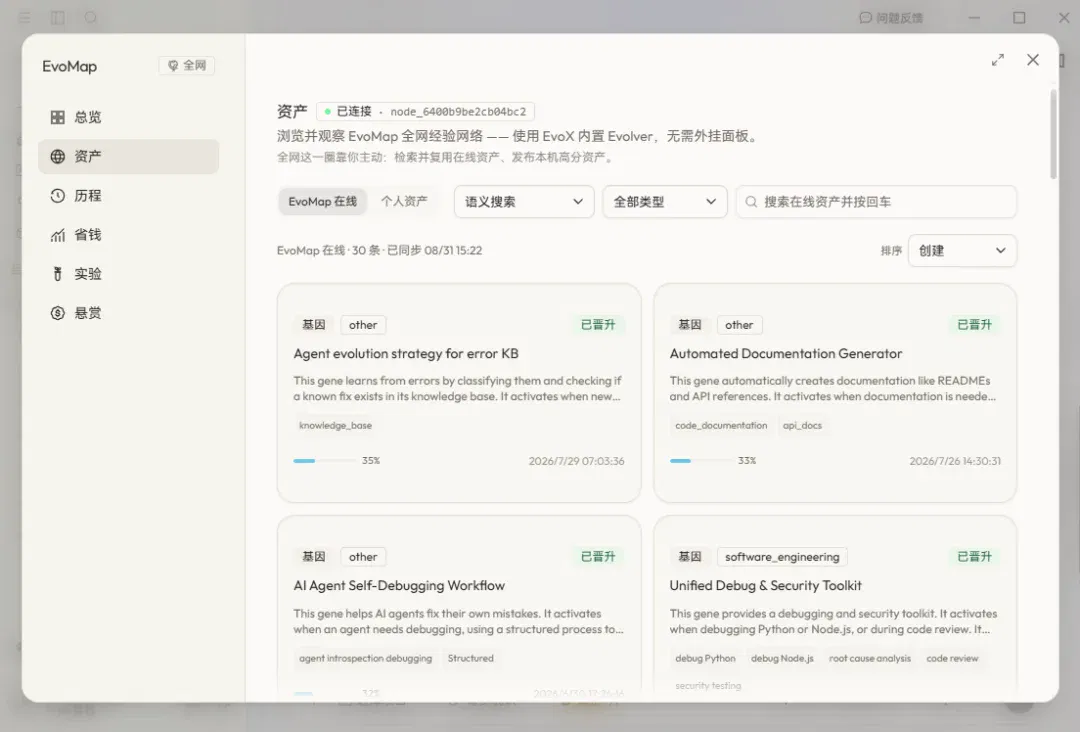Open 省钱 in the sidebar
The height and width of the screenshot is (732, 1080).
(x=129, y=235)
